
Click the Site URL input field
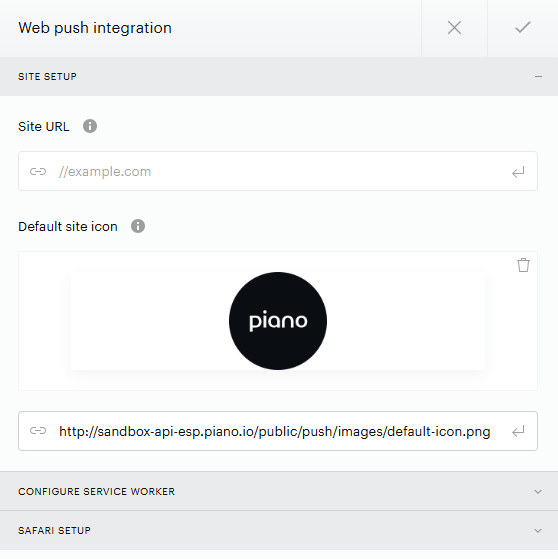click(278, 171)
